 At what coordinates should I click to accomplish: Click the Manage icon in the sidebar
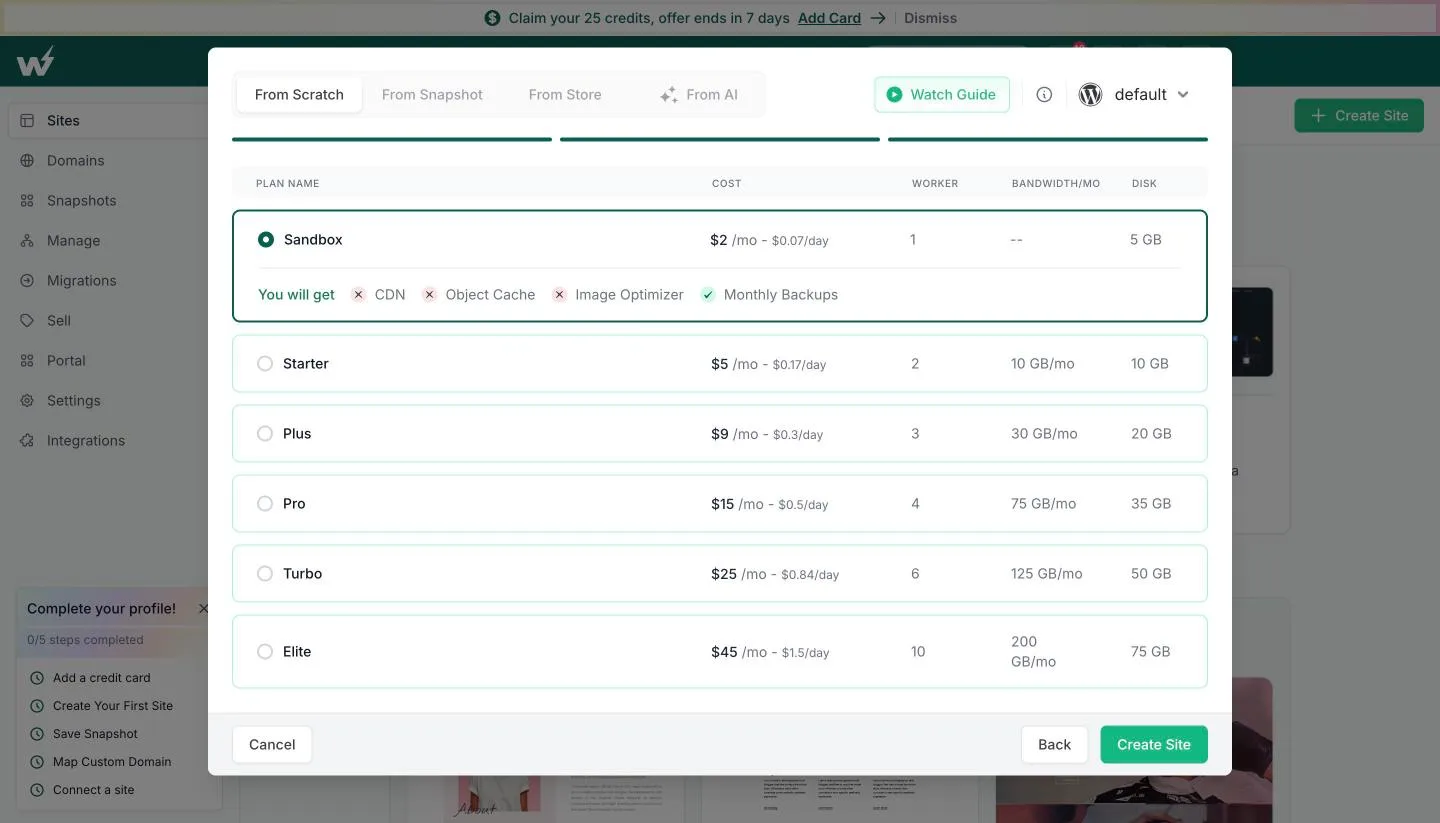27,240
